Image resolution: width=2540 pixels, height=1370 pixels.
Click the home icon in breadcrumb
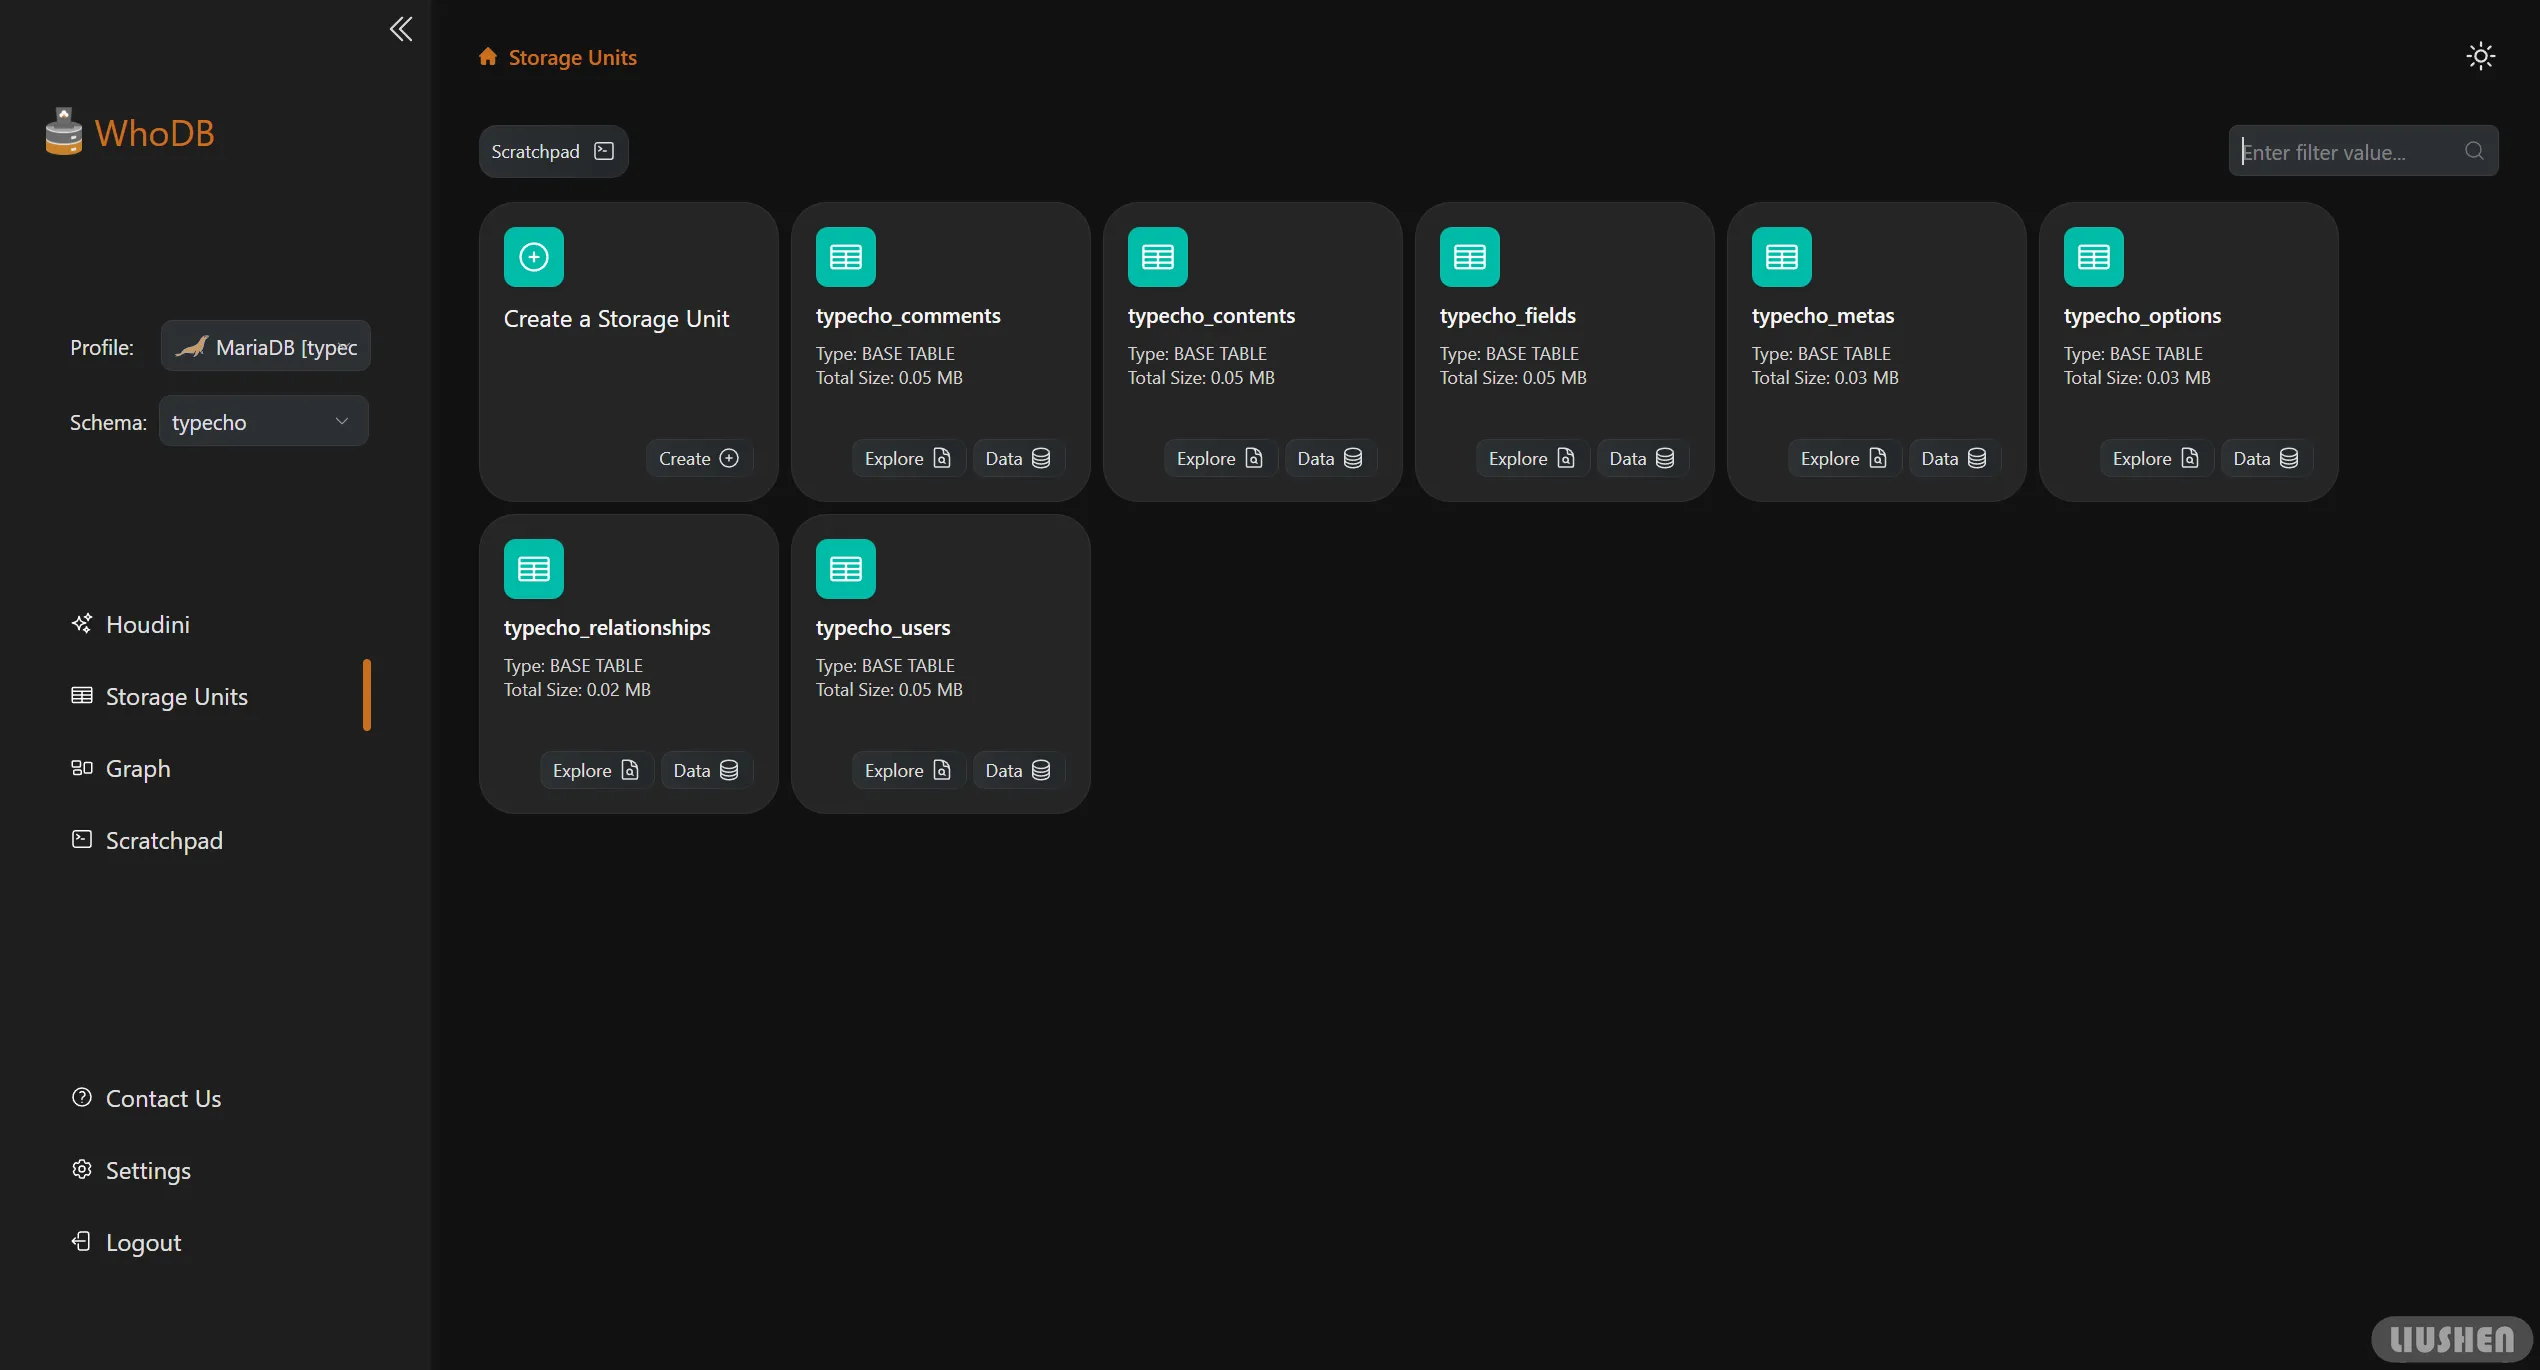[488, 57]
